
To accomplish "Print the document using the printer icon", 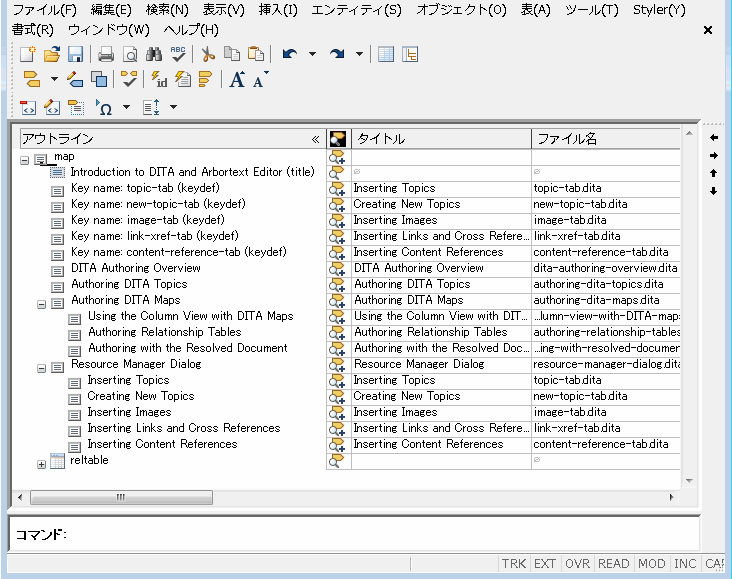I will click(x=106, y=54).
